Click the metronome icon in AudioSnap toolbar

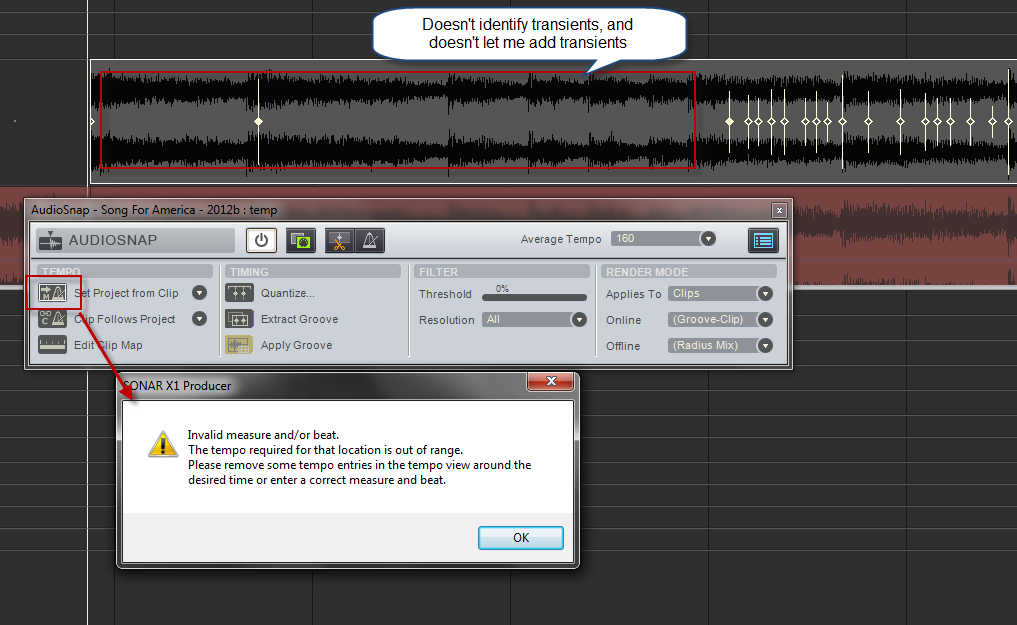(x=369, y=240)
